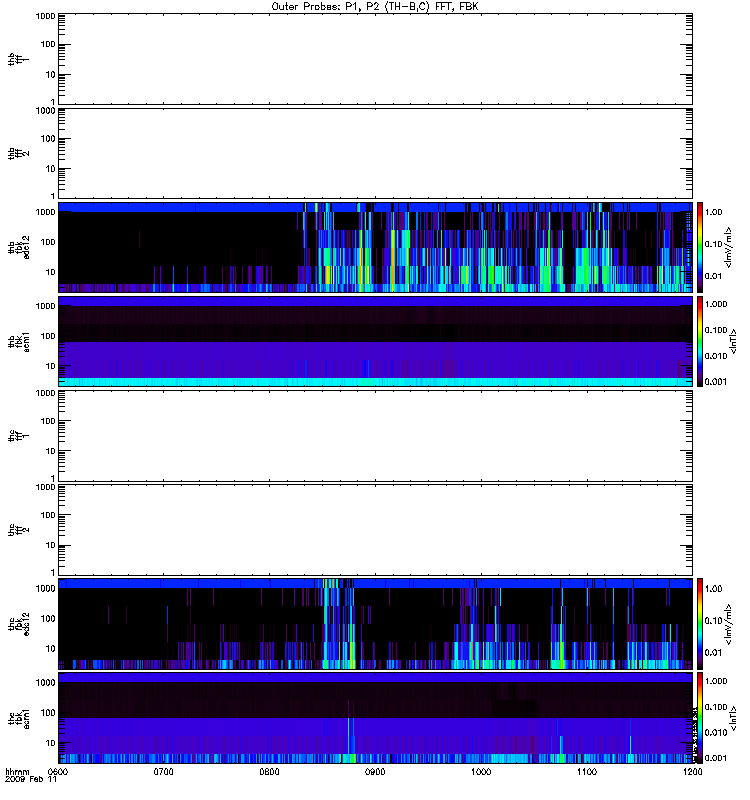This screenshot has width=750, height=800.
Task: Click the "0600" time axis label
Action: (x=58, y=772)
